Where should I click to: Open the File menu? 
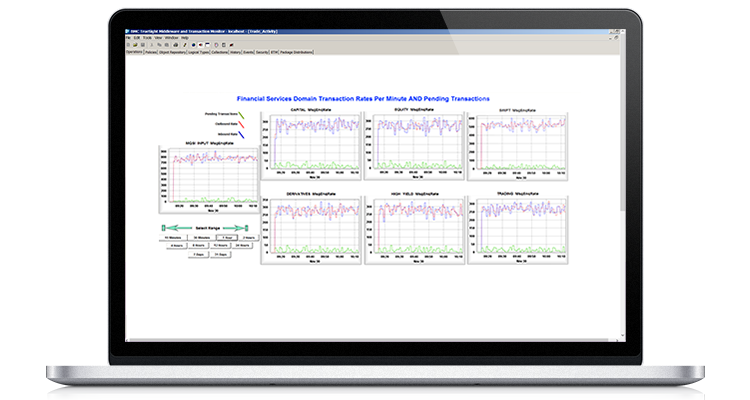coord(129,38)
